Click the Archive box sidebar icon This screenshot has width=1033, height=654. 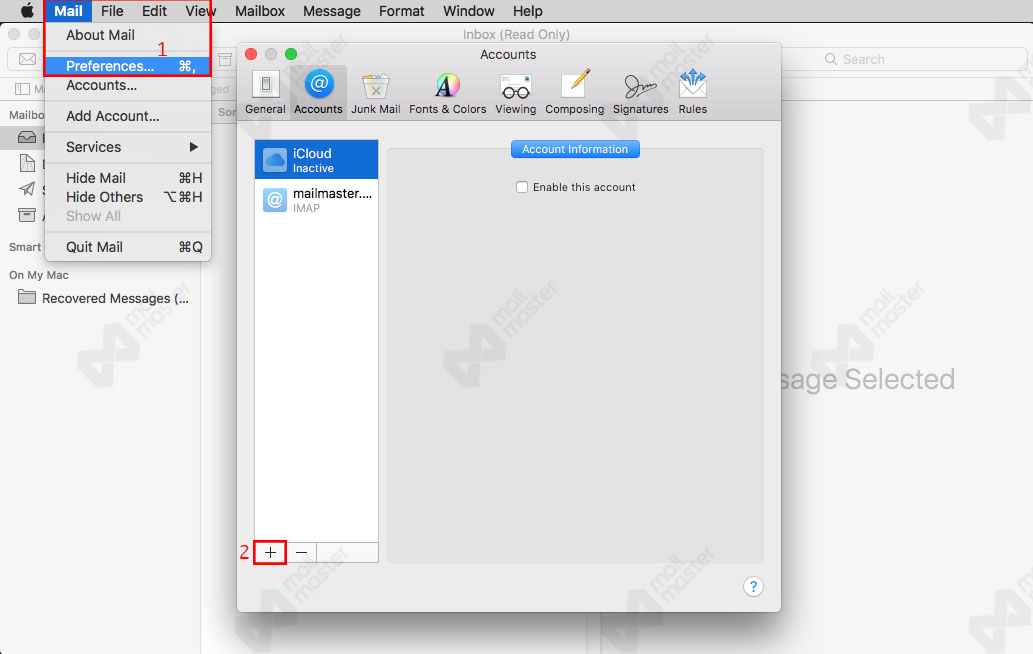[27, 215]
